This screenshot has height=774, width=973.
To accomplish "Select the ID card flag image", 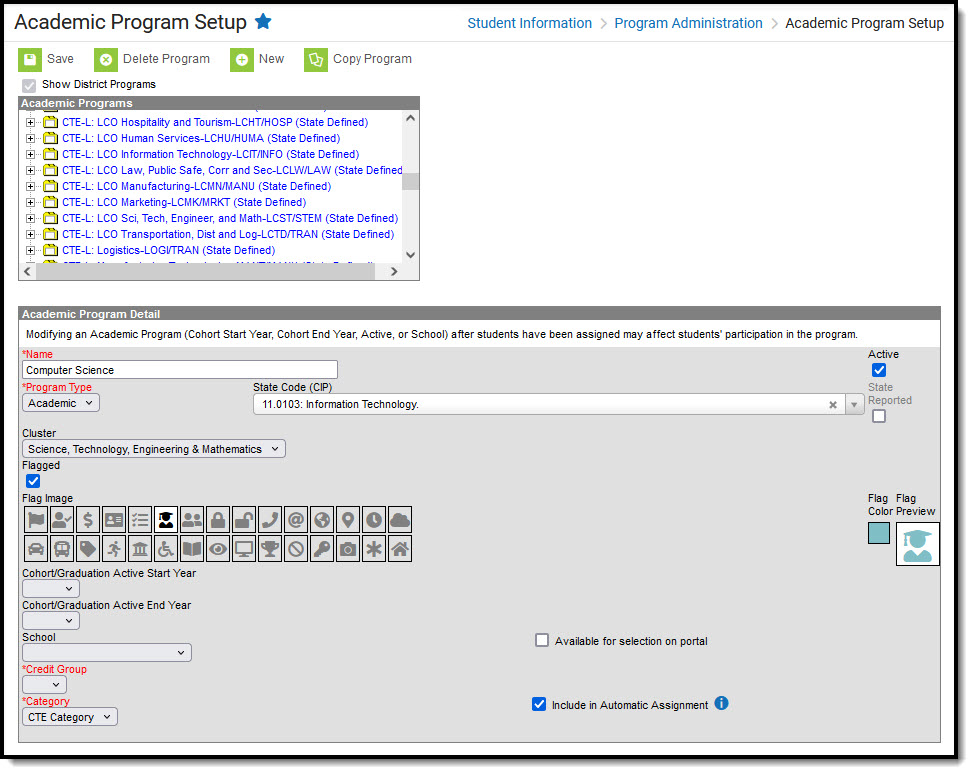I will (114, 520).
